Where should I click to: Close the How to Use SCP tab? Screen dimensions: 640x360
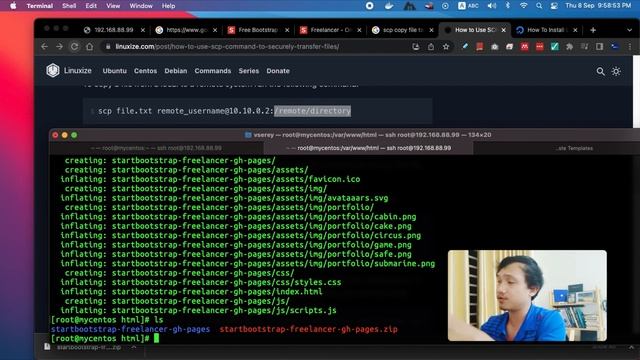(503, 30)
